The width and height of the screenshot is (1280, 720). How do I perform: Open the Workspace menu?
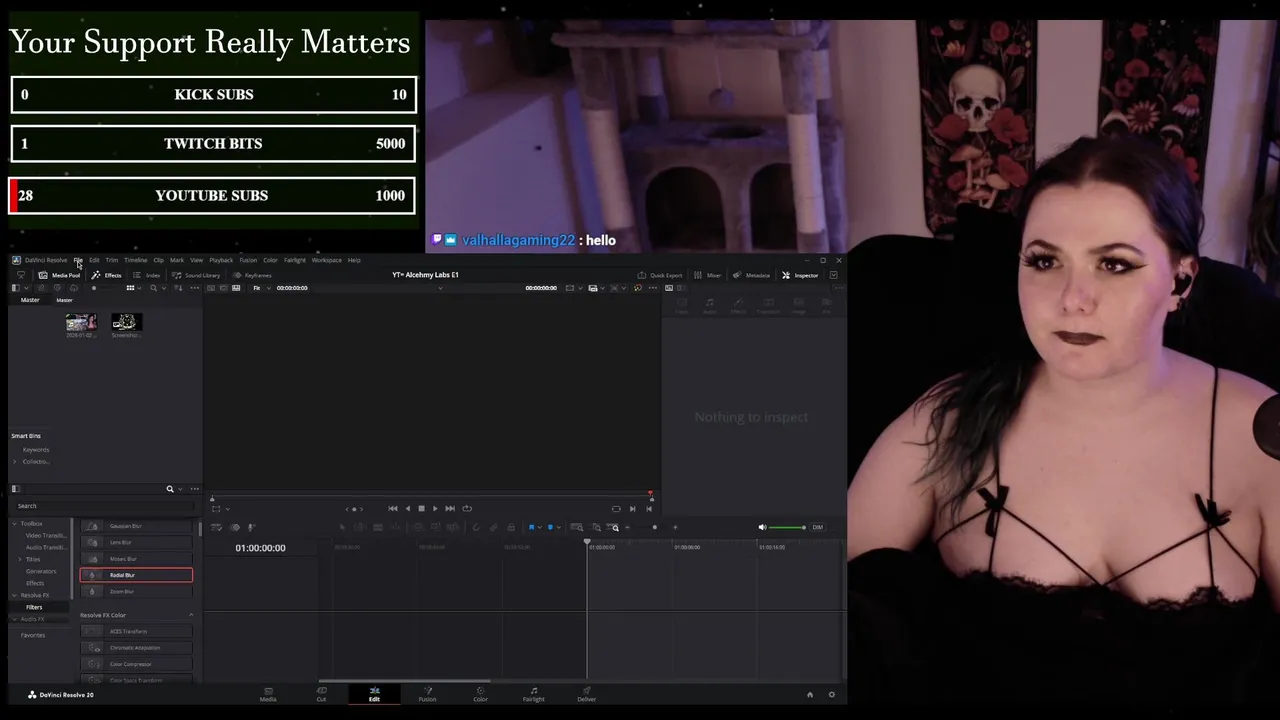click(326, 260)
